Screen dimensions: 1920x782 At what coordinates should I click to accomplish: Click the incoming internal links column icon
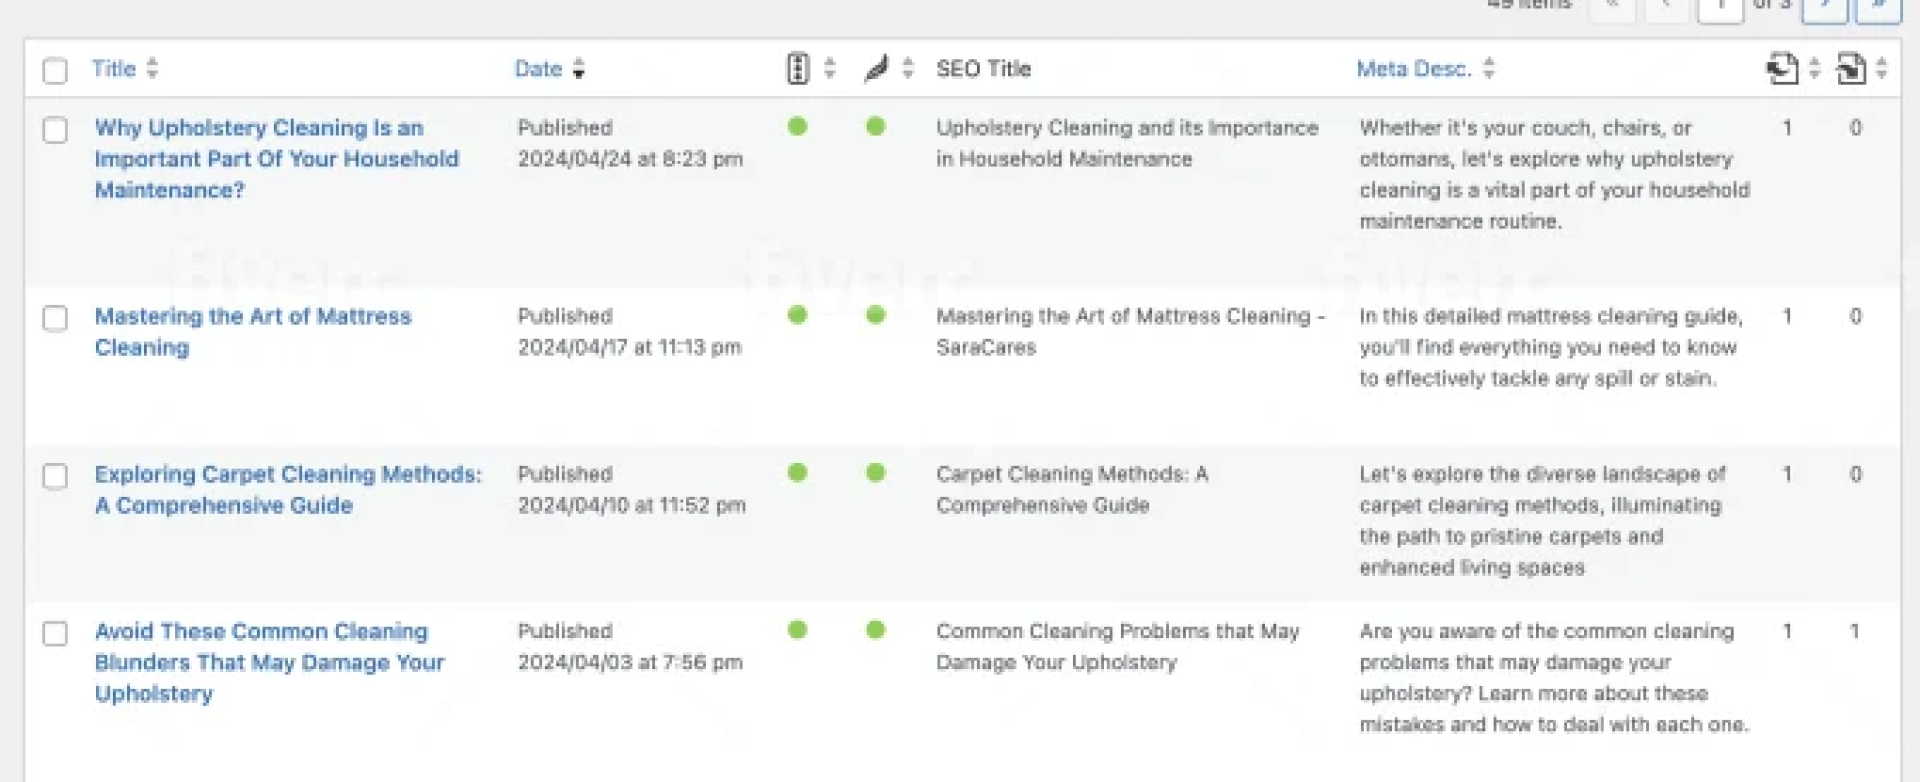[1850, 69]
